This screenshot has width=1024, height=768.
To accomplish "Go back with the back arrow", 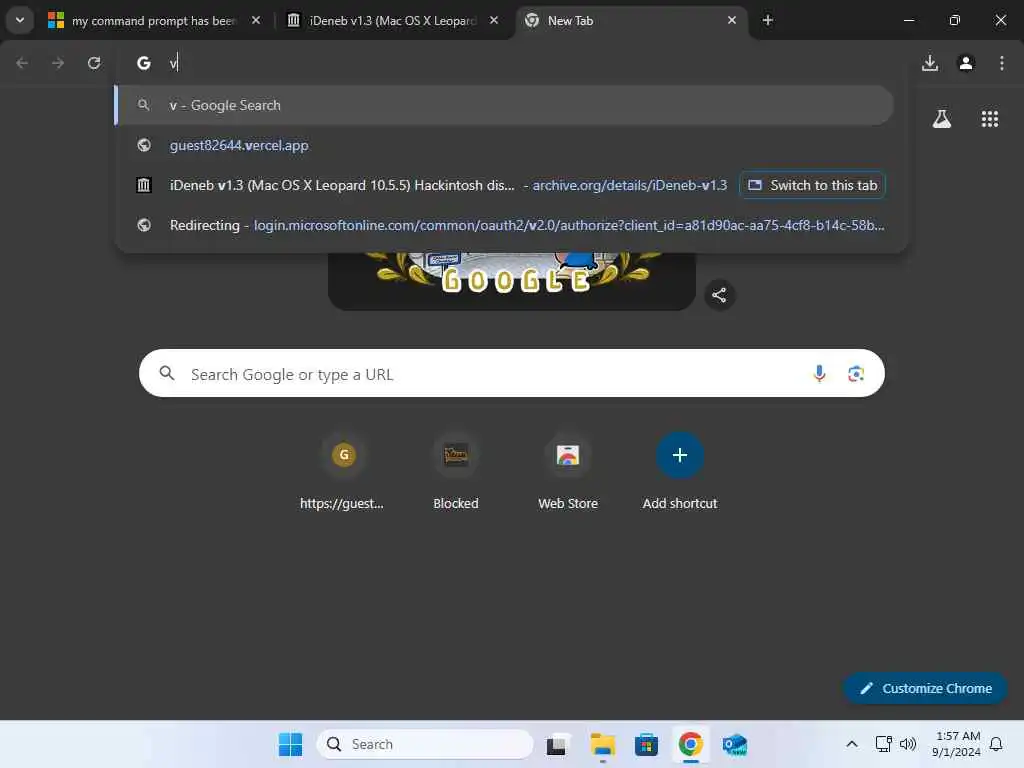I will tap(22, 63).
